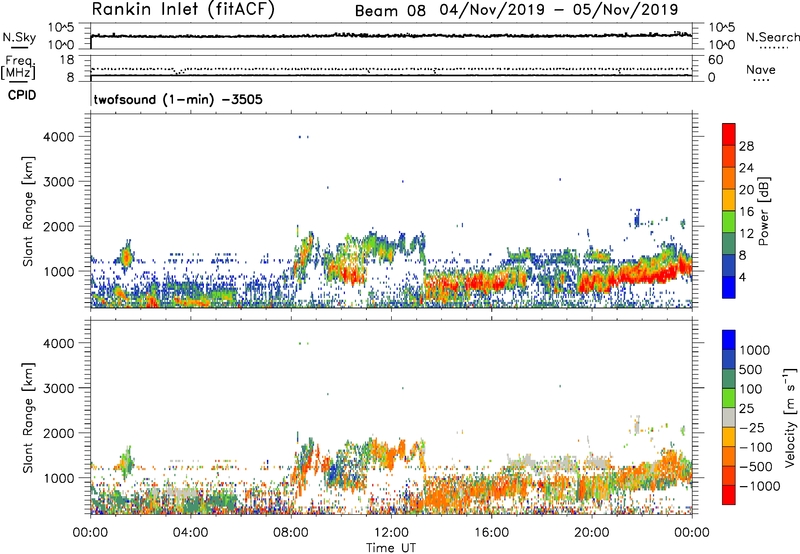The width and height of the screenshot is (800, 554).
Task: Click the 'Rankin Inlet (fitACF)' title text
Action: point(183,10)
